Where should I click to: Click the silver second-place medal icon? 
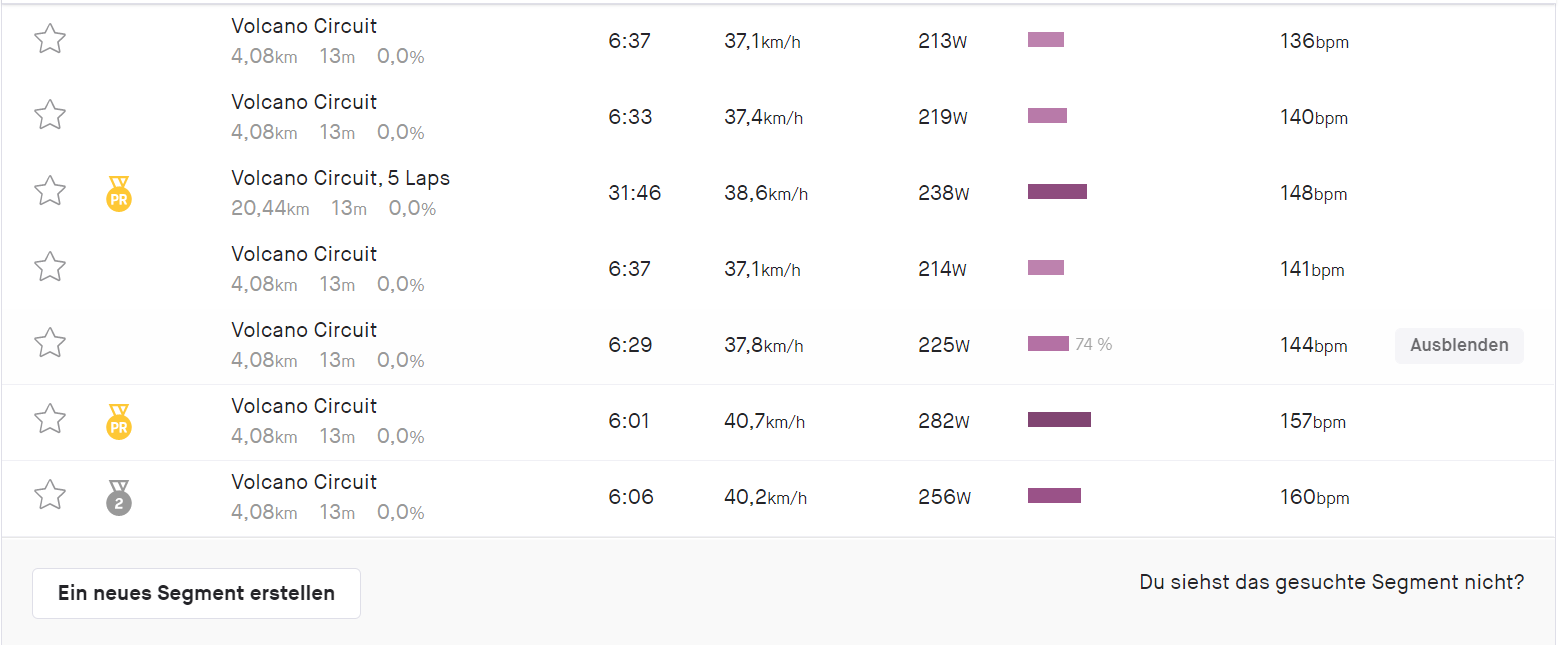[119, 497]
